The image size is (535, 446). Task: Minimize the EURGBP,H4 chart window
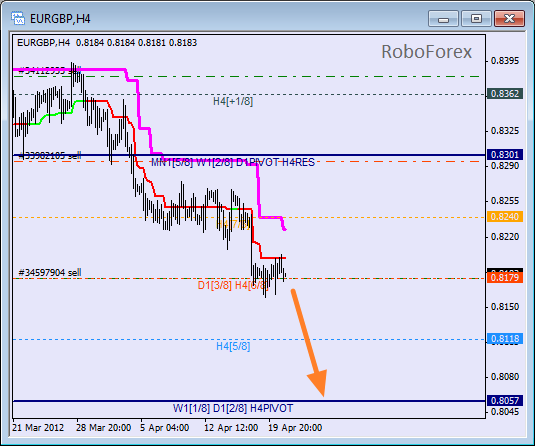tap(443, 18)
